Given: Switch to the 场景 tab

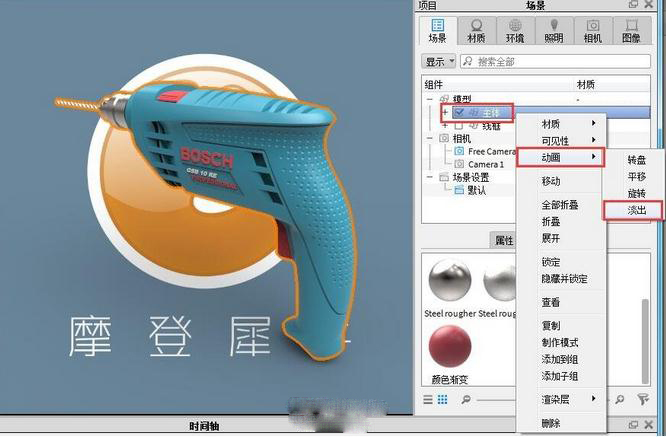Looking at the screenshot, I should 437,31.
